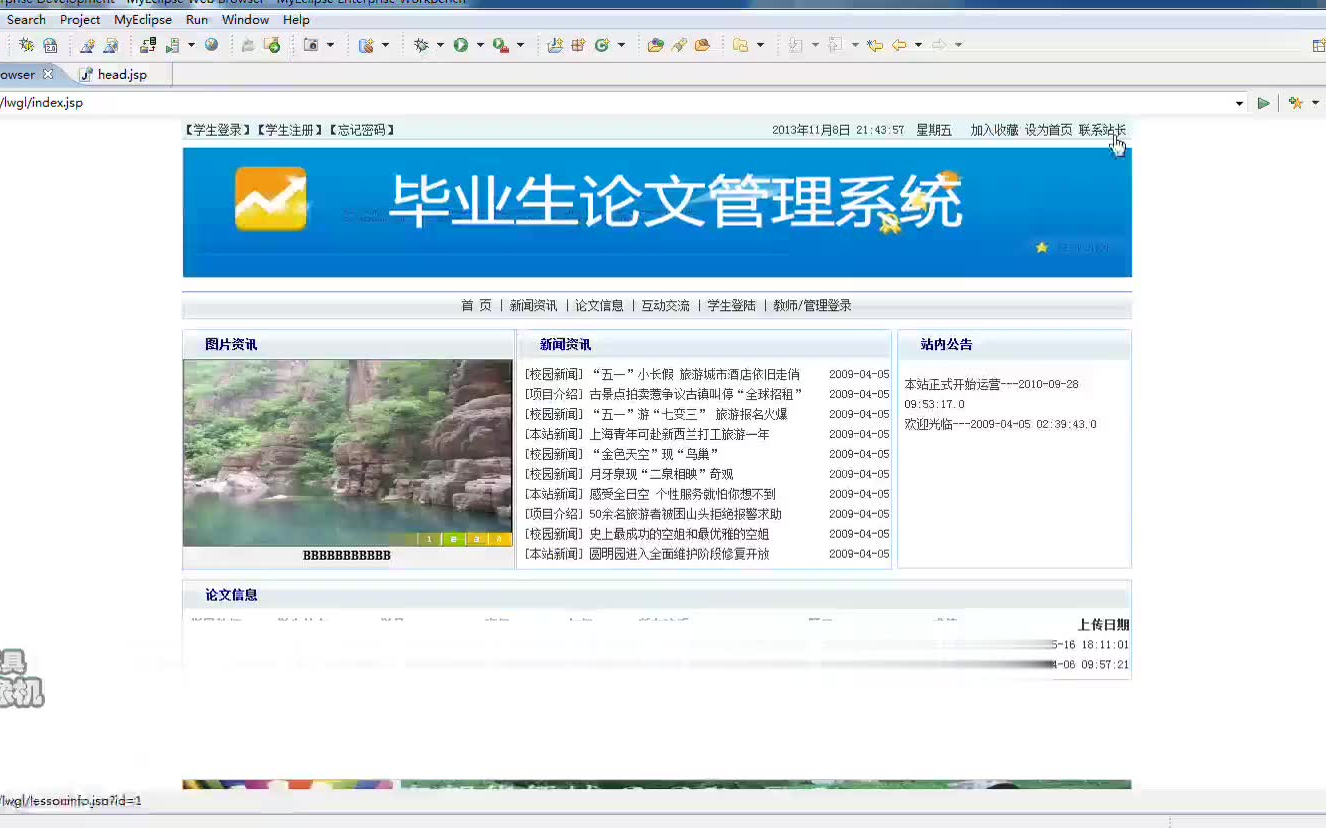1326x828 pixels.
Task: Click the web page snapshot camera icon
Action: click(312, 45)
